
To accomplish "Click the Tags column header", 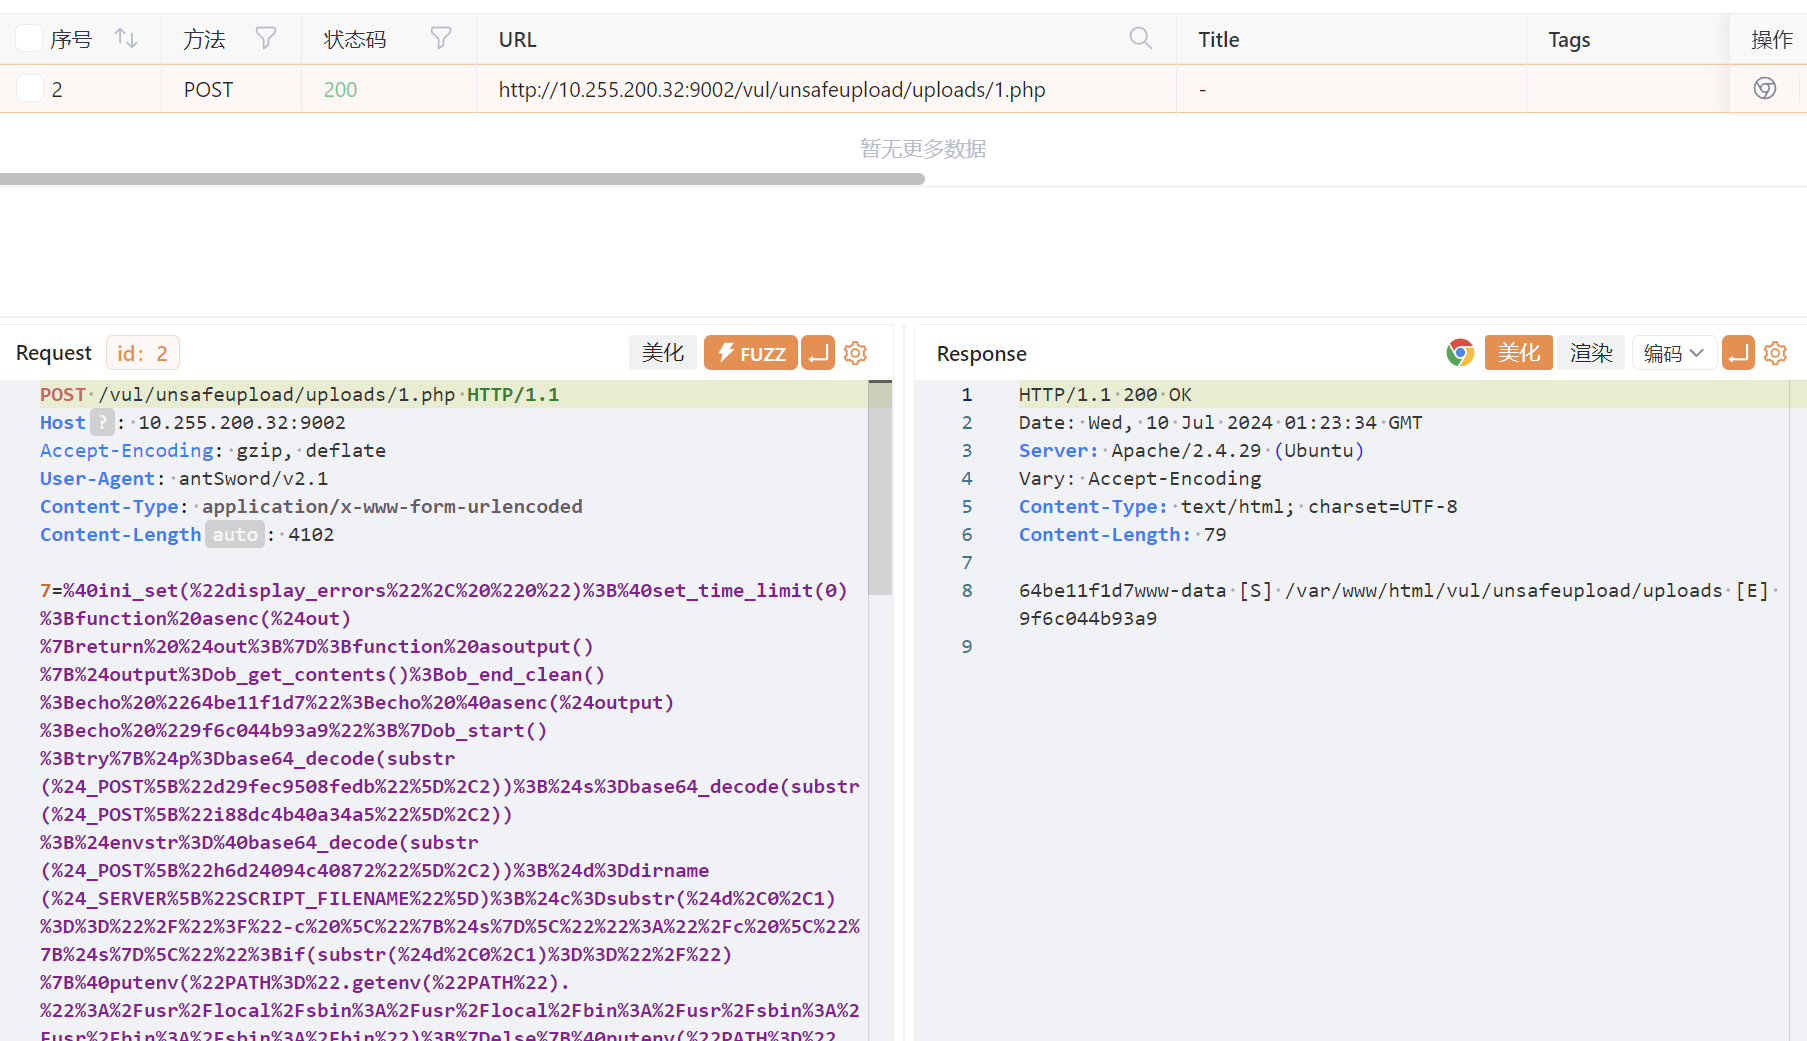I will tap(1569, 39).
